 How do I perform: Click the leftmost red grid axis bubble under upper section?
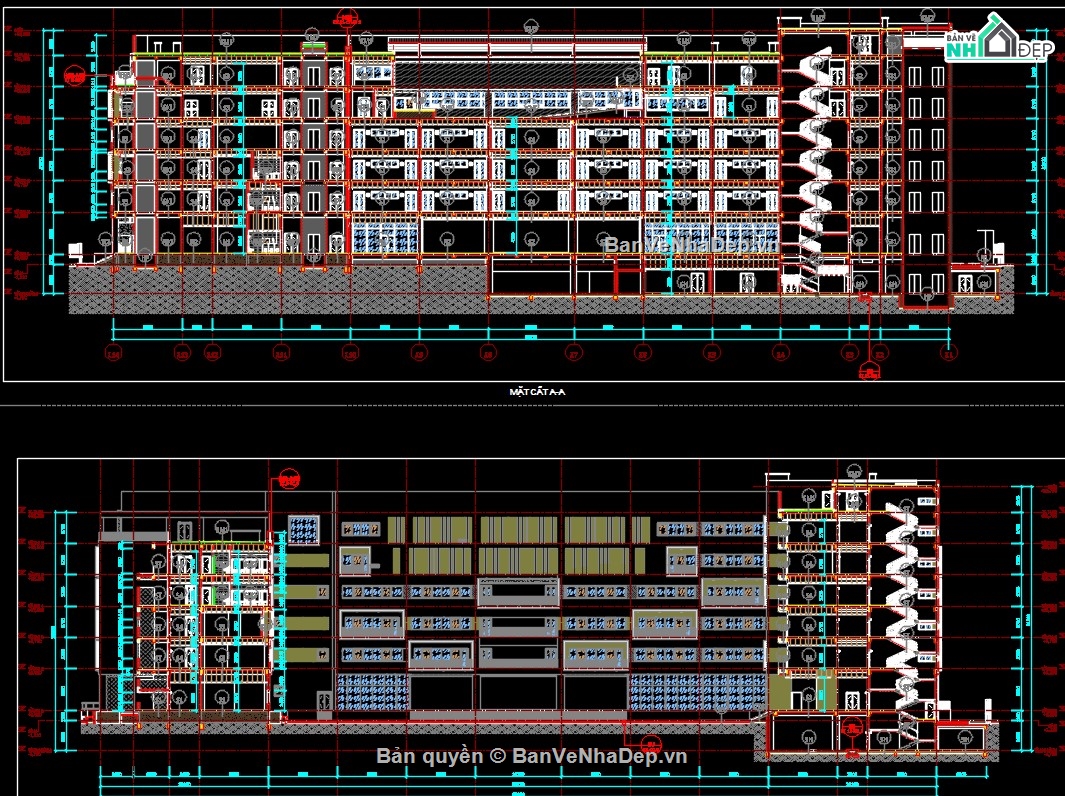click(x=114, y=353)
